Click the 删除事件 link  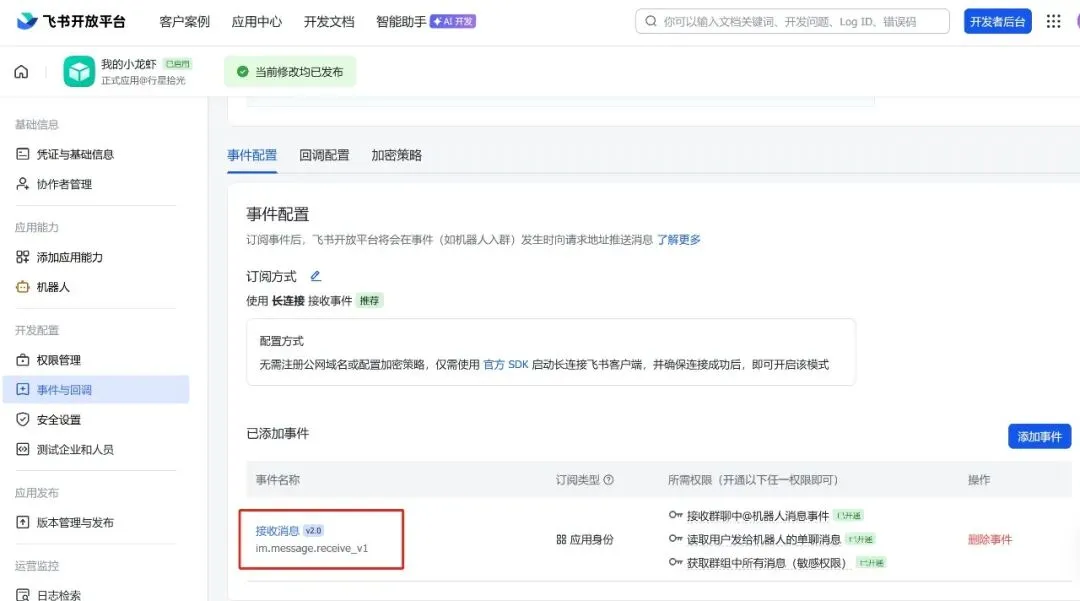990,540
